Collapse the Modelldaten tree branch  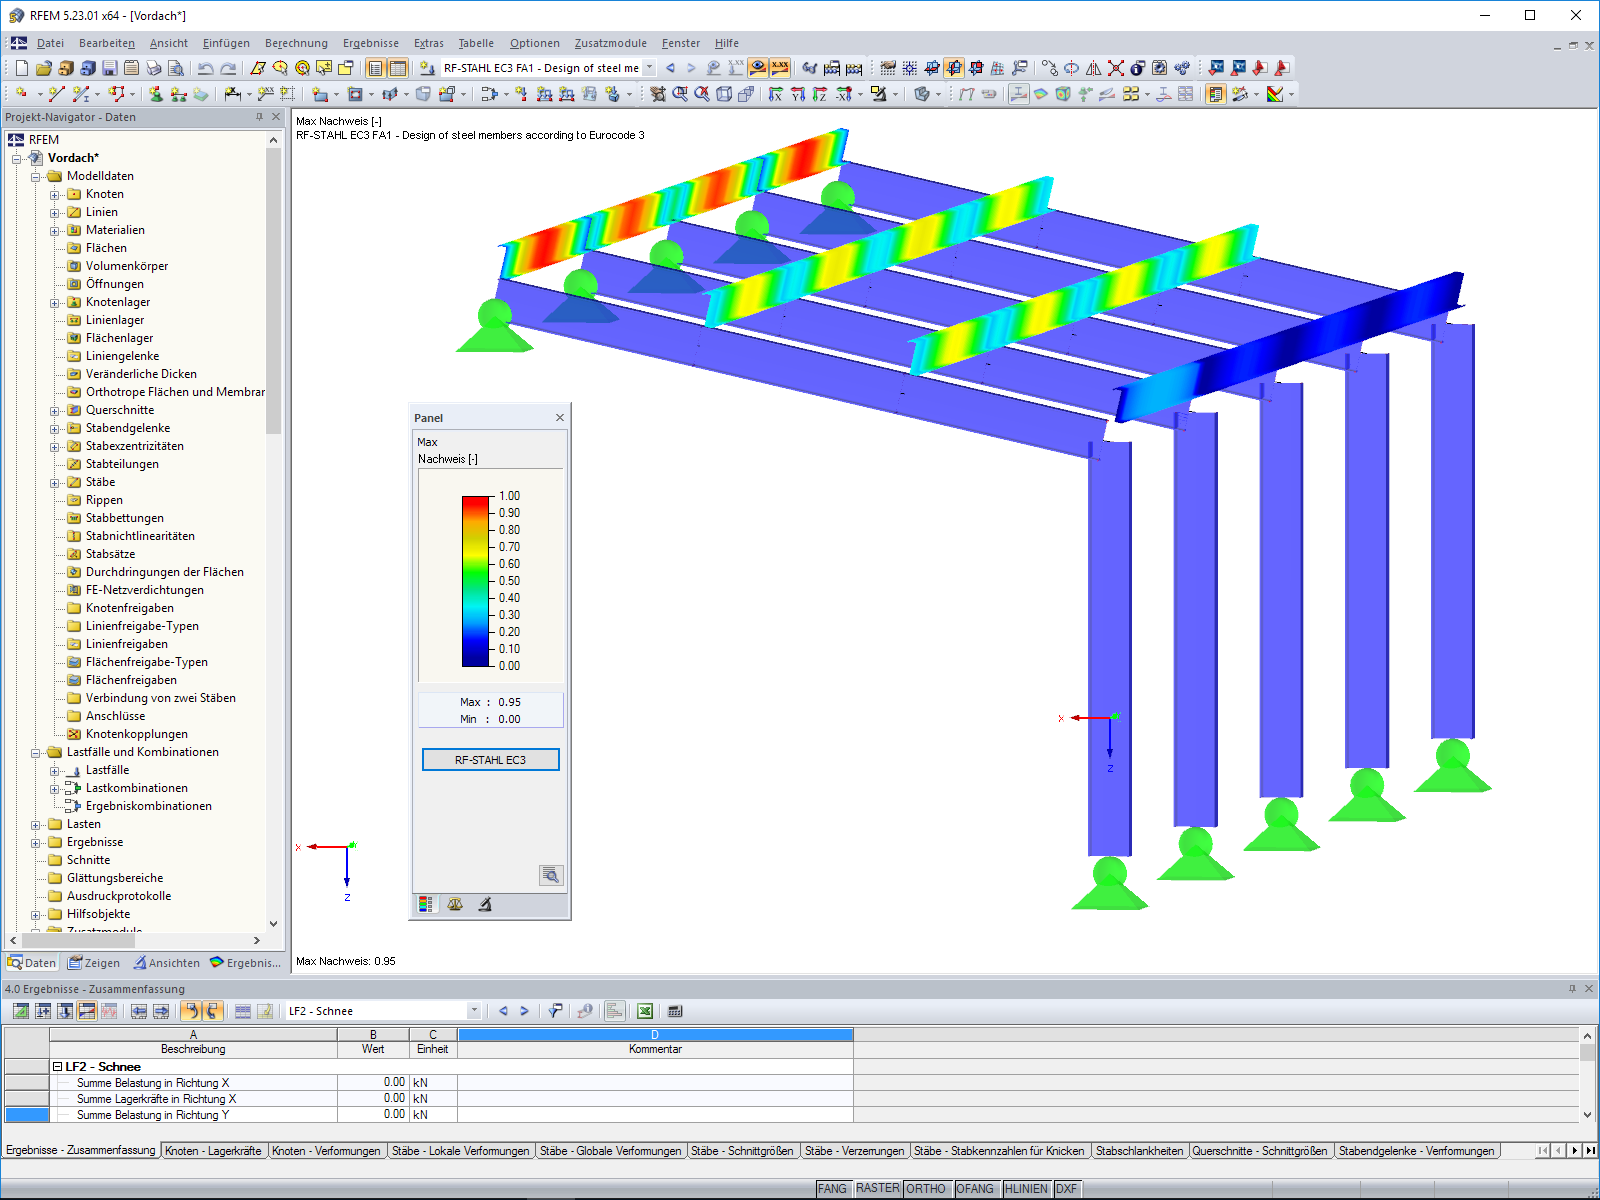coord(37,176)
